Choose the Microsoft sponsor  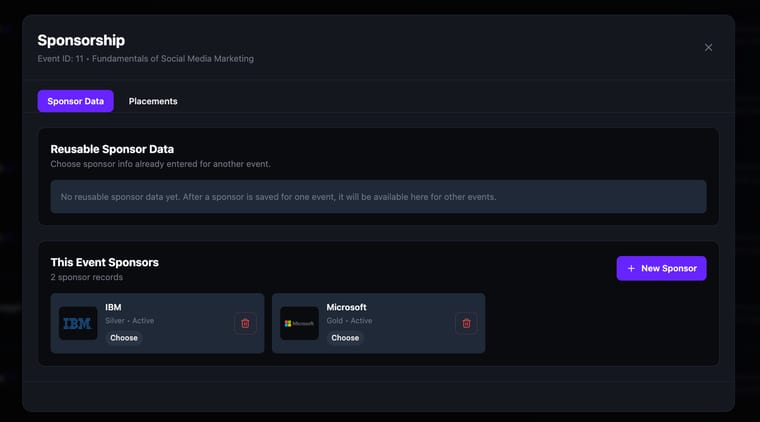[345, 338]
